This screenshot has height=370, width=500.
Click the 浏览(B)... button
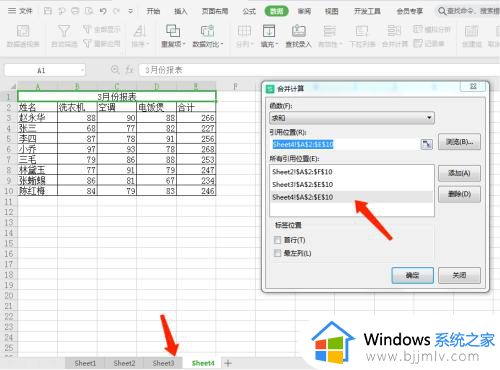point(459,142)
